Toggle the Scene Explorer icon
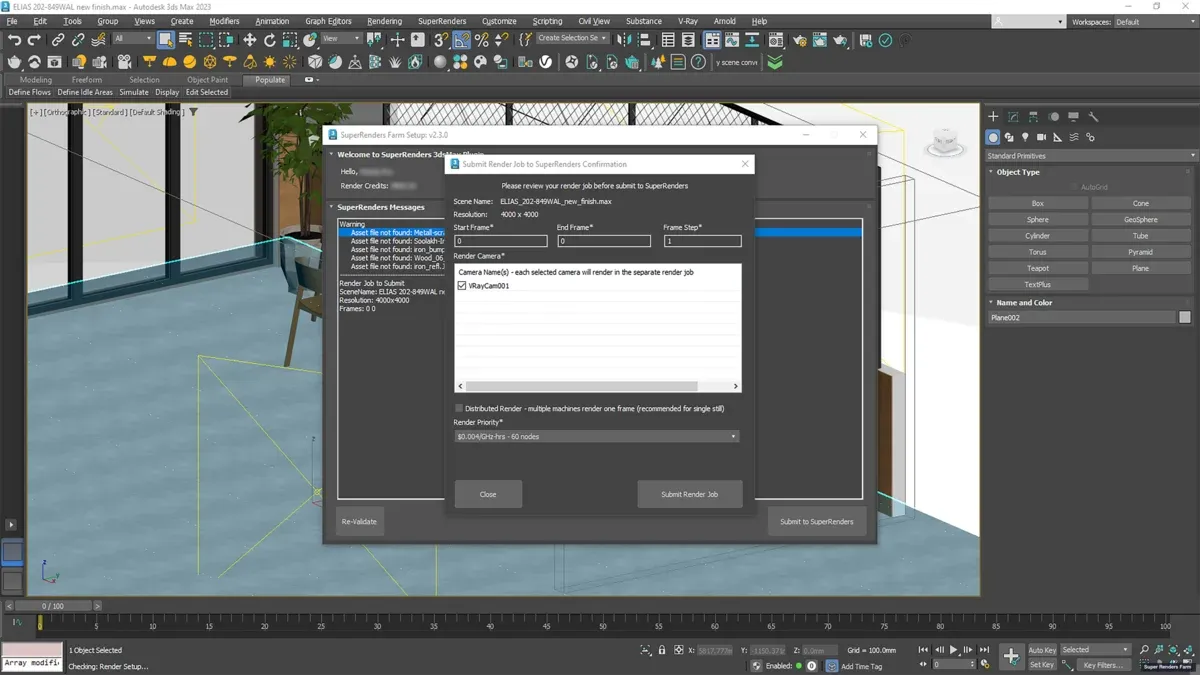This screenshot has width=1200, height=675. click(666, 40)
